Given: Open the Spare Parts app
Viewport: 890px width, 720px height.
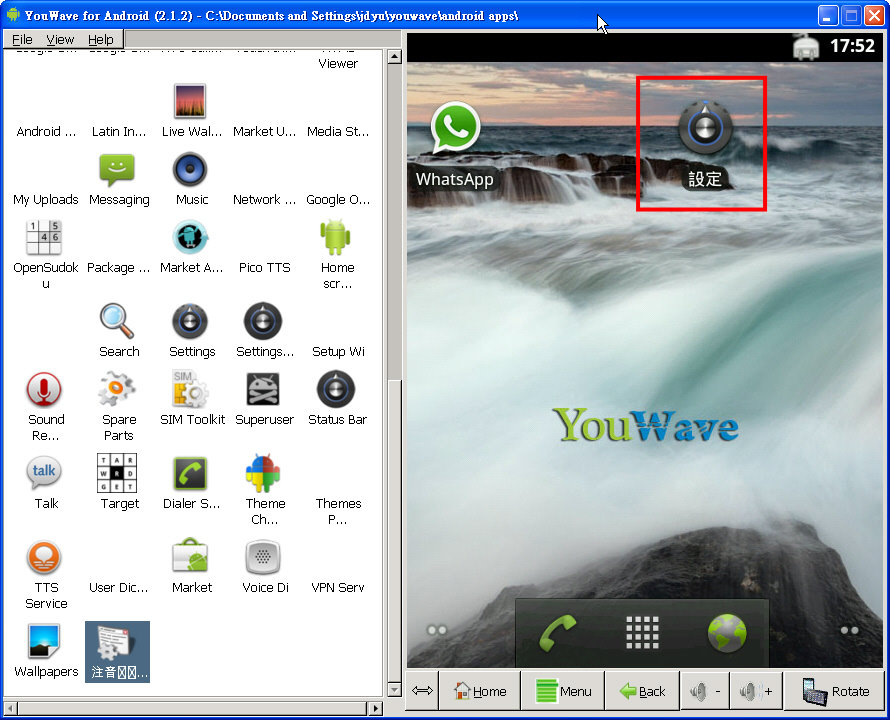Looking at the screenshot, I should (x=117, y=390).
